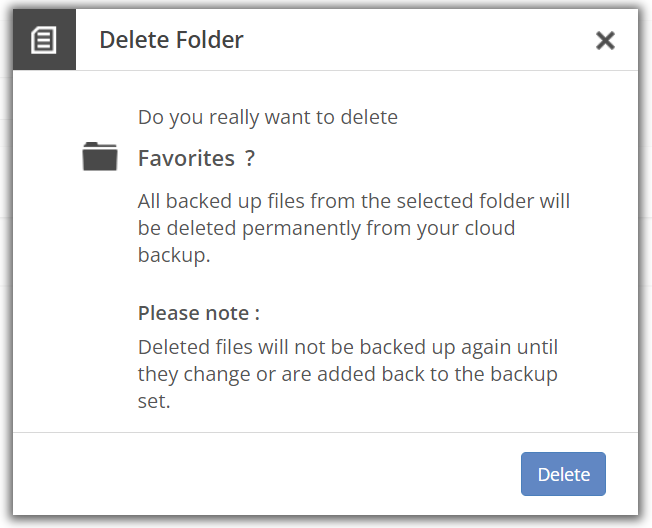Screen dimensions: 652x528
Task: Click the line starting "Deleted files will not"
Action: (348, 347)
